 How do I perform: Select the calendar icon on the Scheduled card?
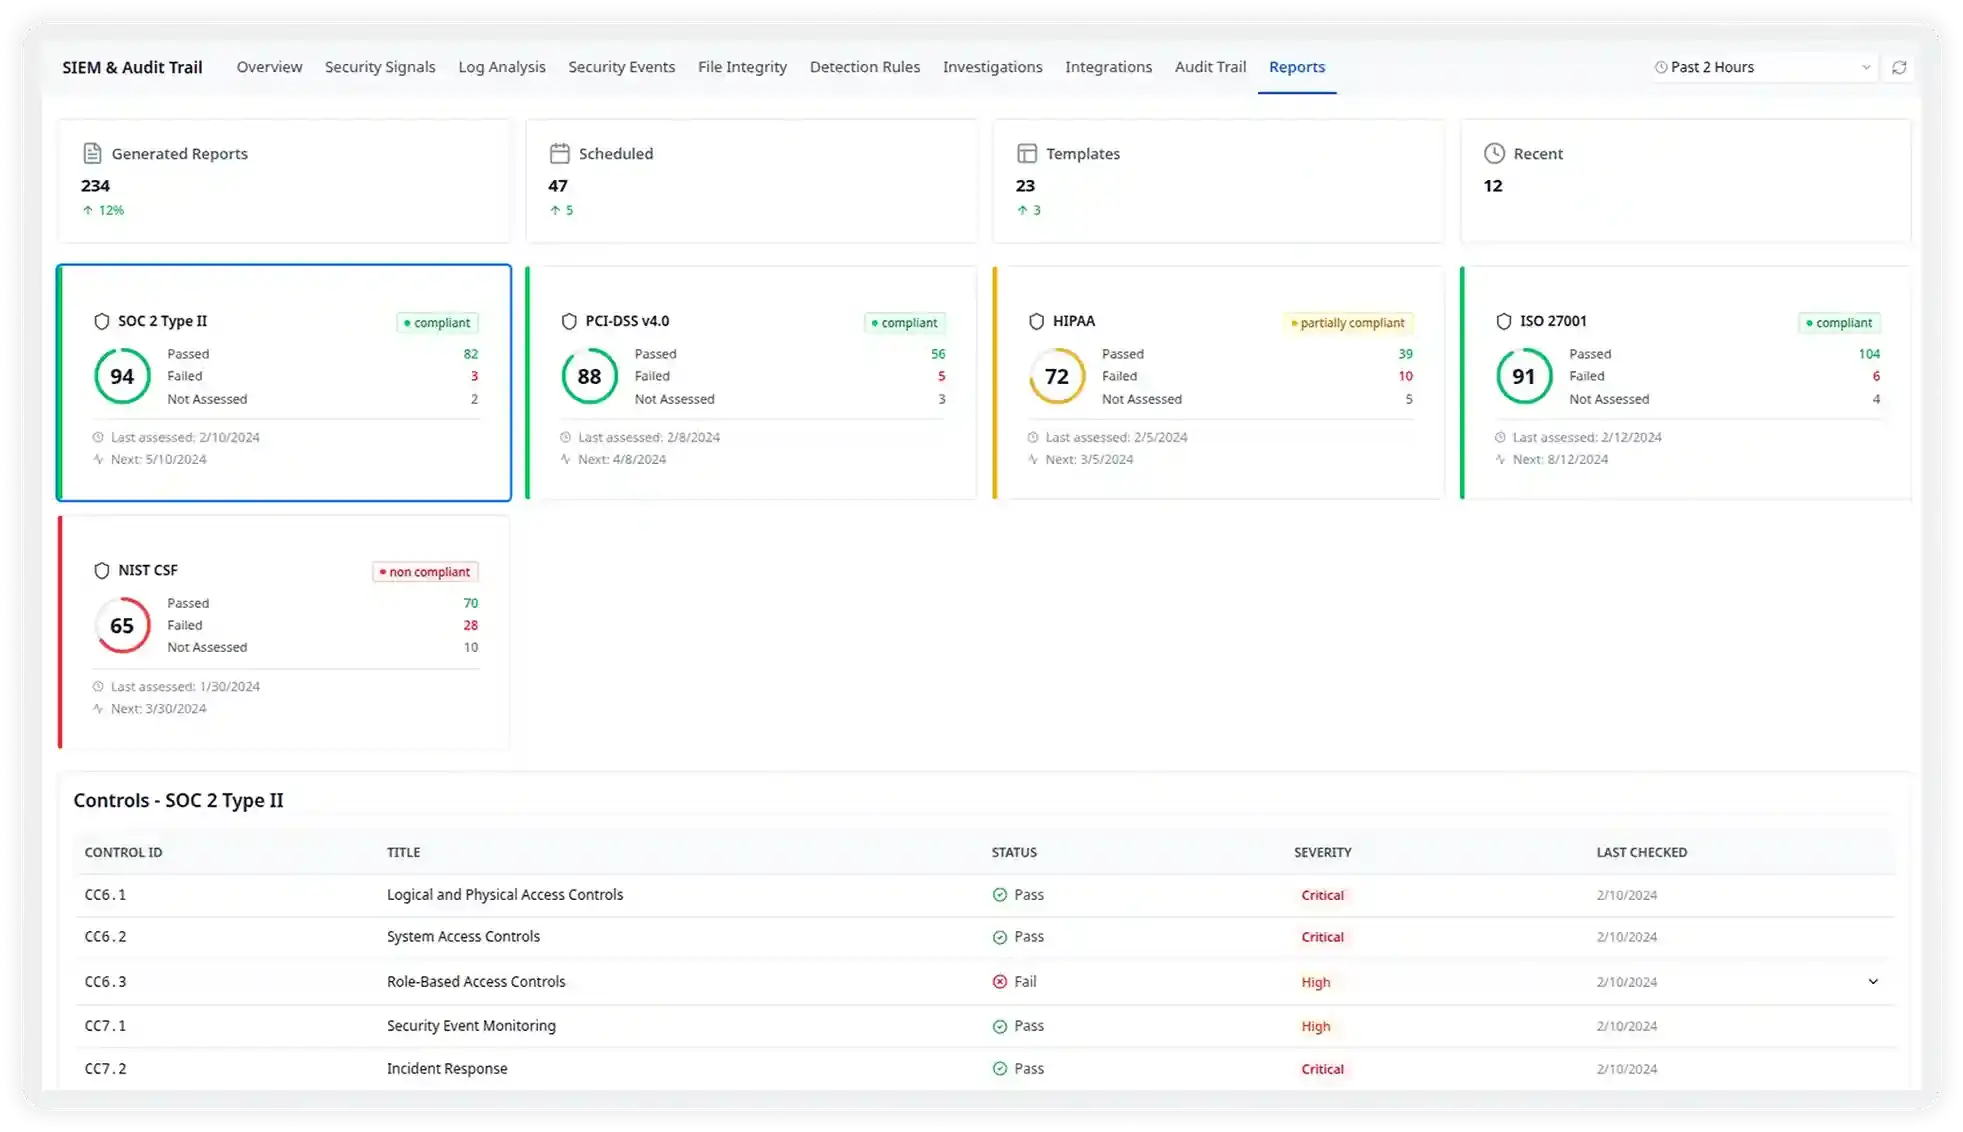(x=560, y=152)
